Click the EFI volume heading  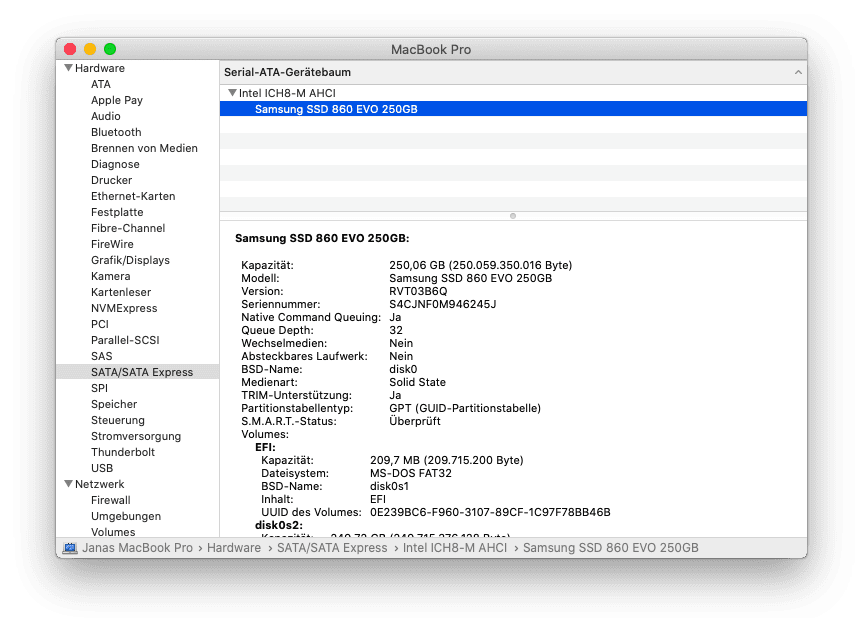coord(265,448)
